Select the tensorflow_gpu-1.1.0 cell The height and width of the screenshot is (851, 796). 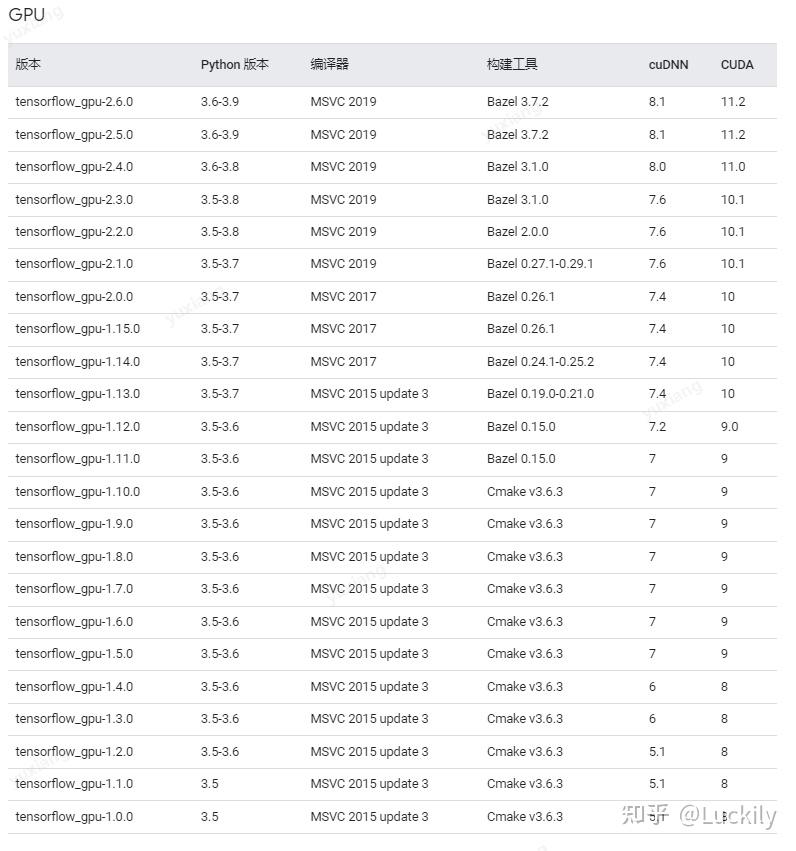click(x=74, y=784)
